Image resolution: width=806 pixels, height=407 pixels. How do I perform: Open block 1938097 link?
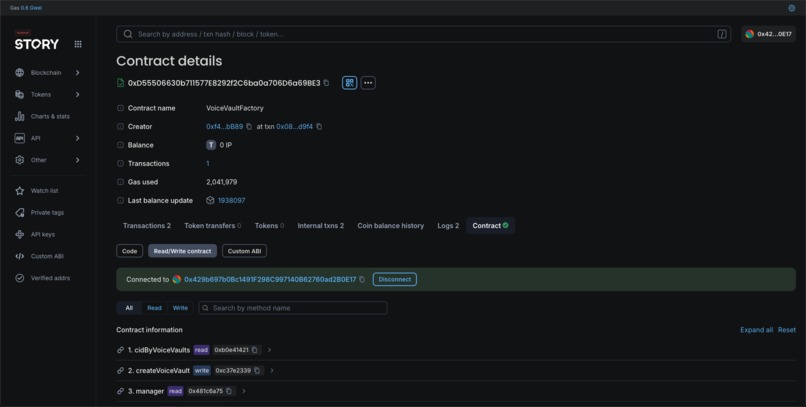(231, 200)
